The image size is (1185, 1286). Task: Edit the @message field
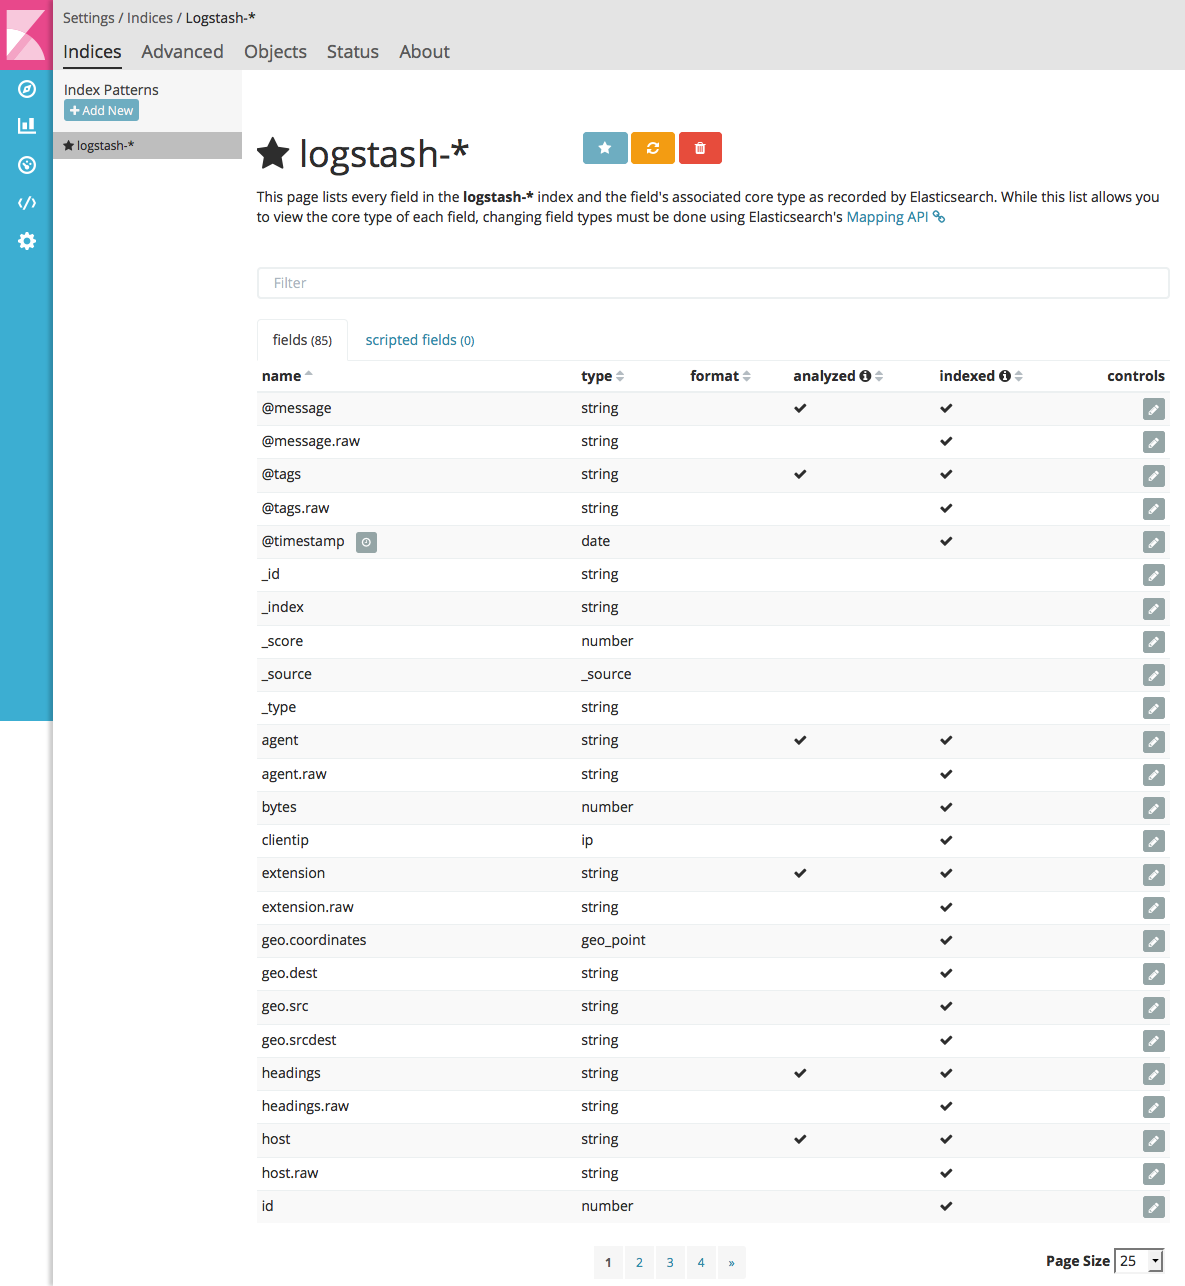pyautogui.click(x=1154, y=409)
